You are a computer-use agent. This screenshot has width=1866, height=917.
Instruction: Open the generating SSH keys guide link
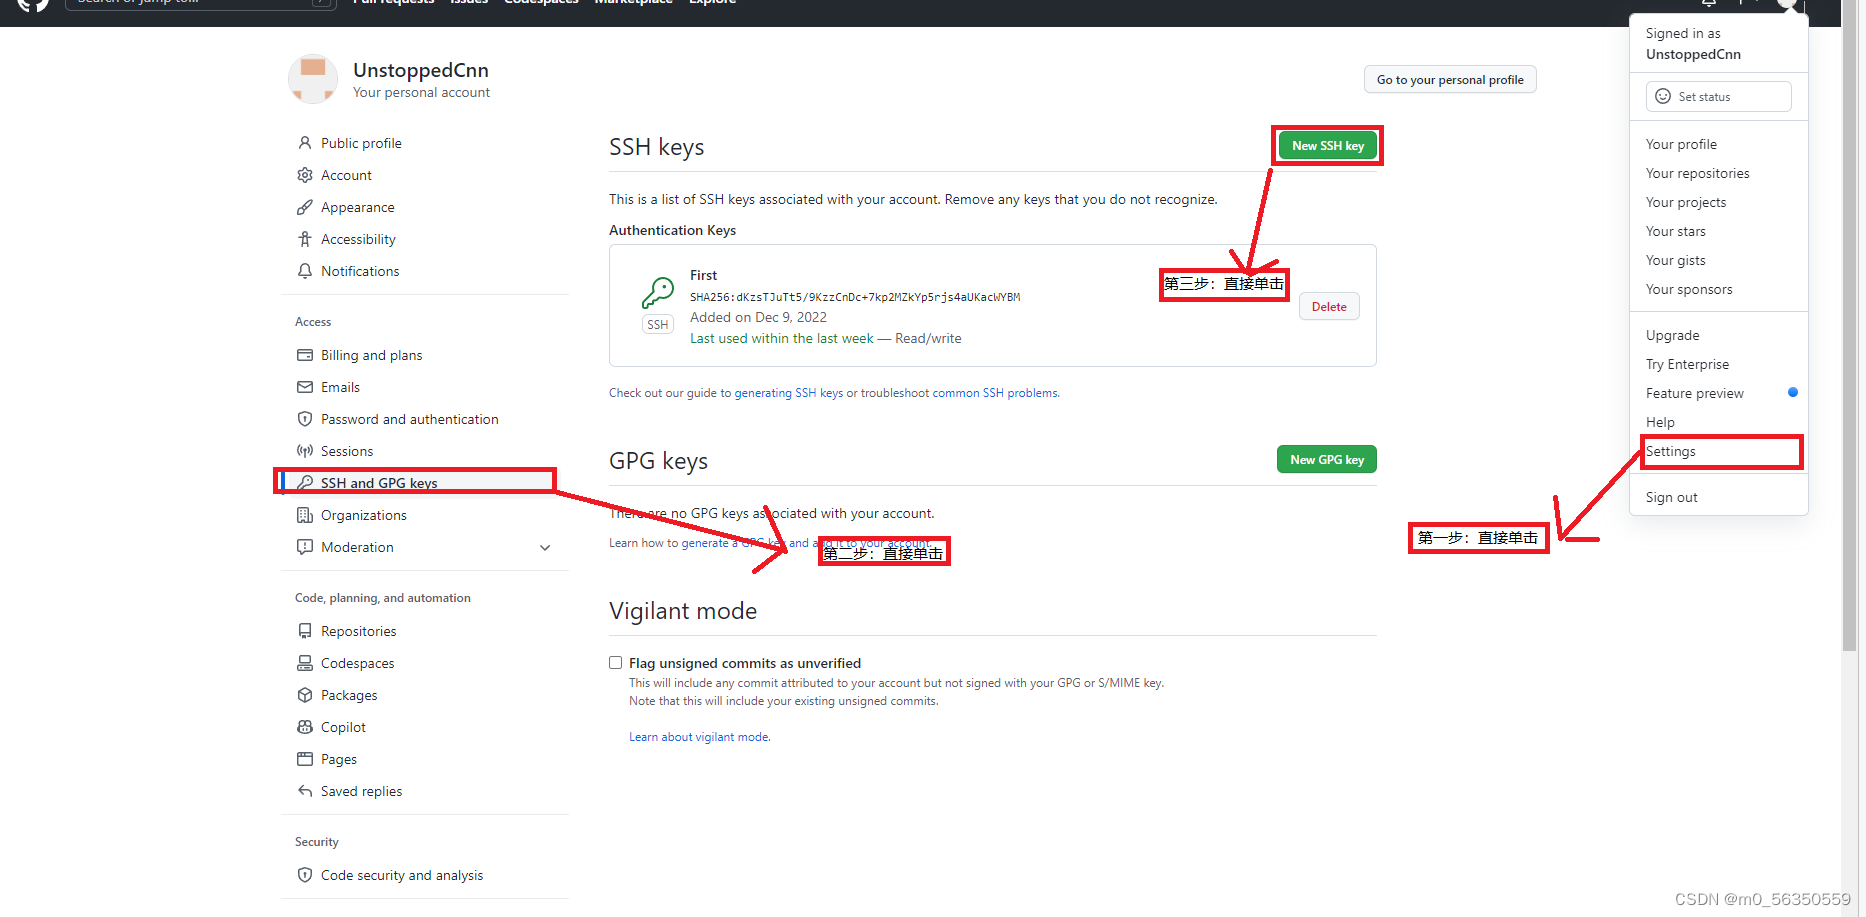(x=789, y=393)
